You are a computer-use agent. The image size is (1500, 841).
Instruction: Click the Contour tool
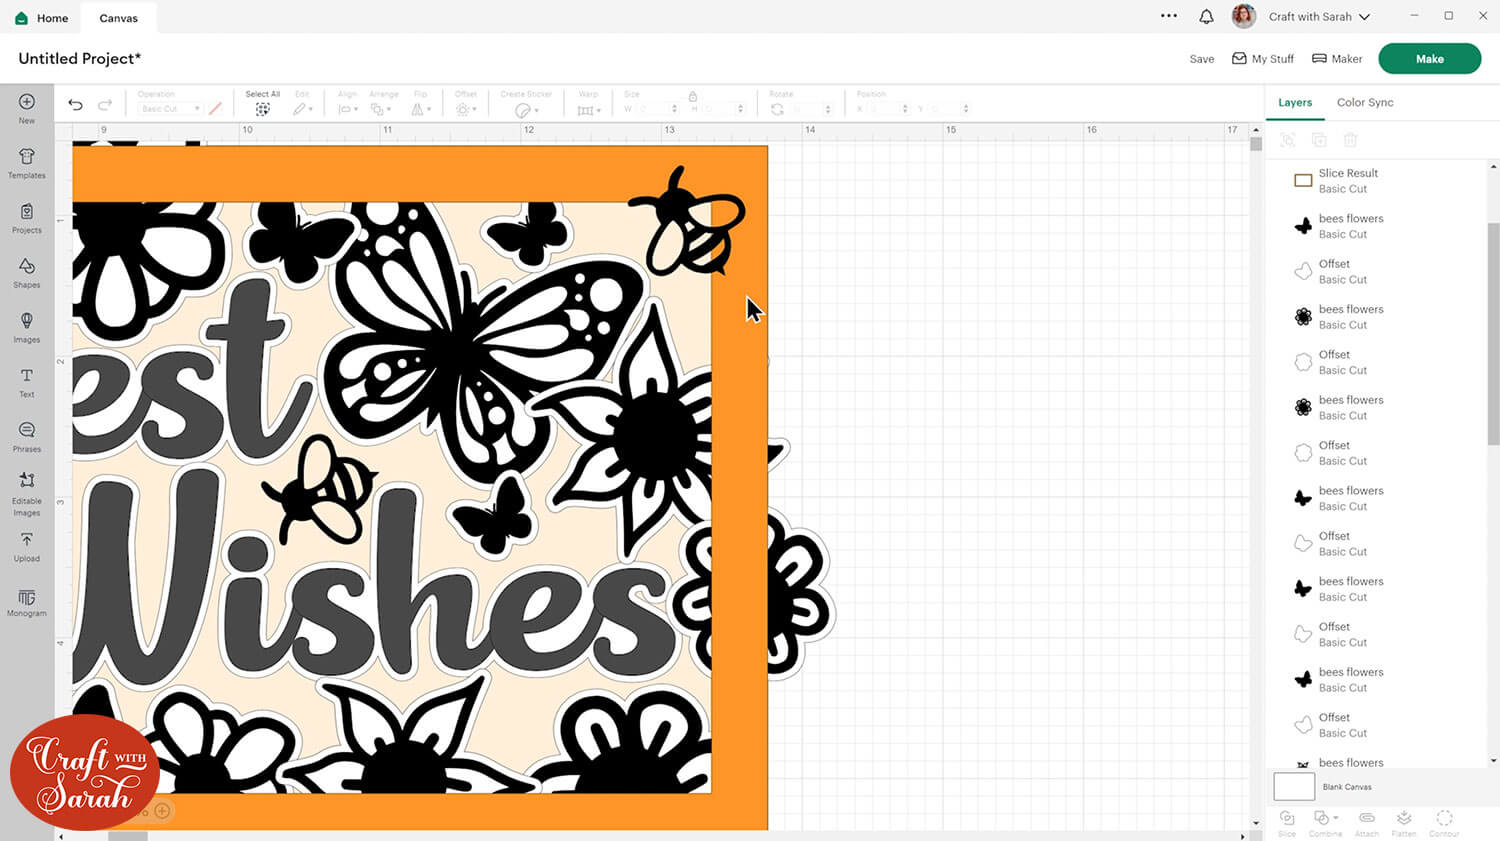point(1444,823)
